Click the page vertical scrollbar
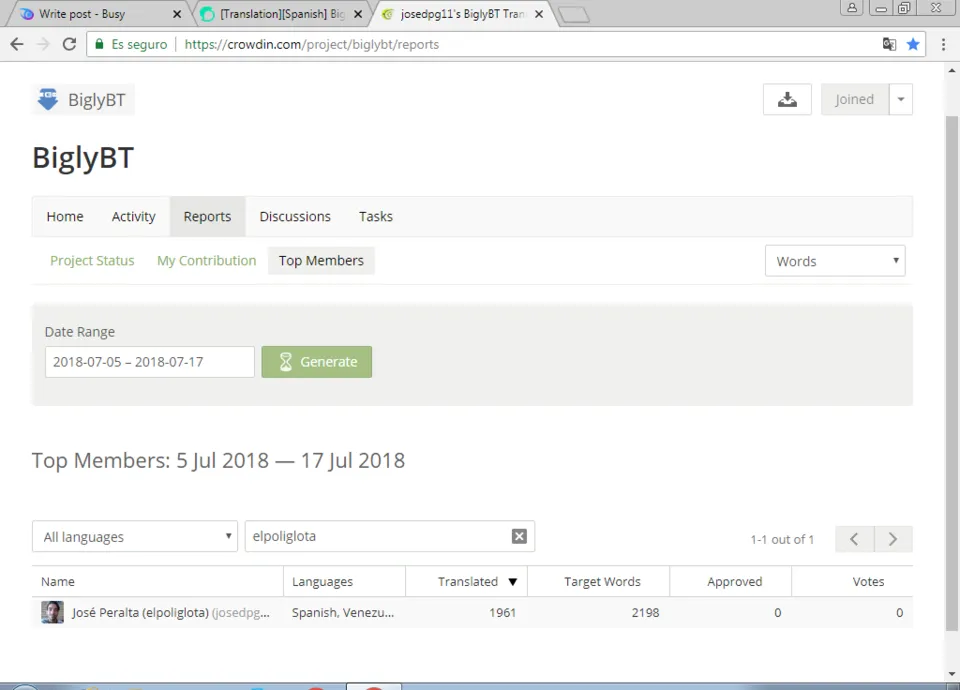The height and width of the screenshot is (690, 960). pos(951,373)
